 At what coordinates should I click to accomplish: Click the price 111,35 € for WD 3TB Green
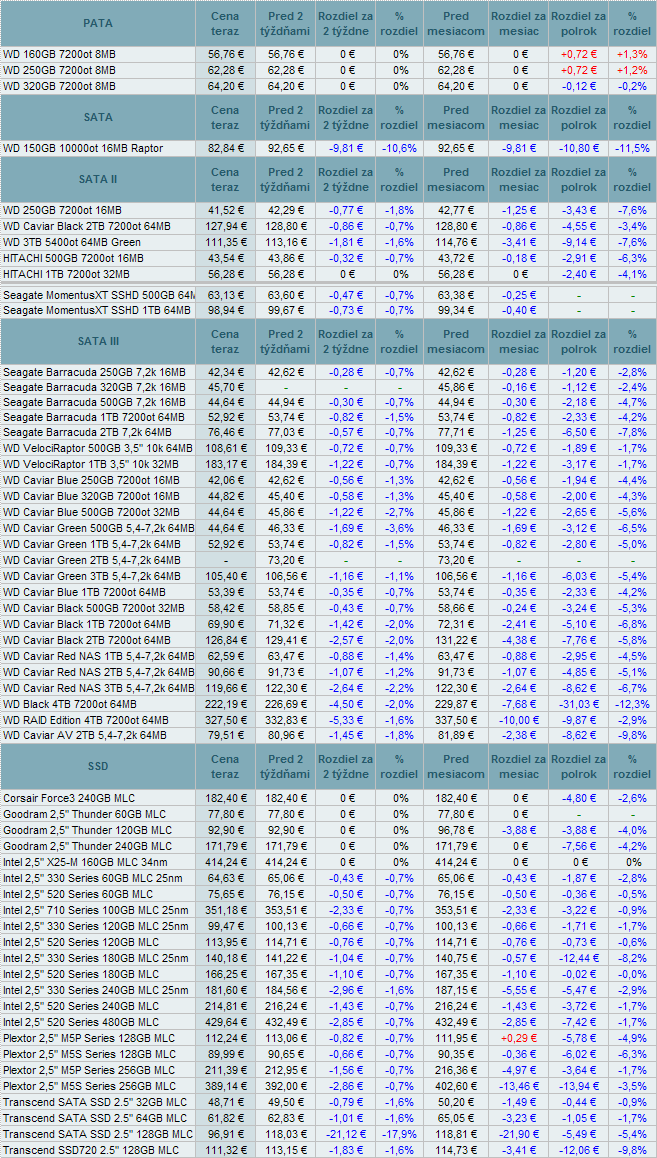[x=226, y=241]
